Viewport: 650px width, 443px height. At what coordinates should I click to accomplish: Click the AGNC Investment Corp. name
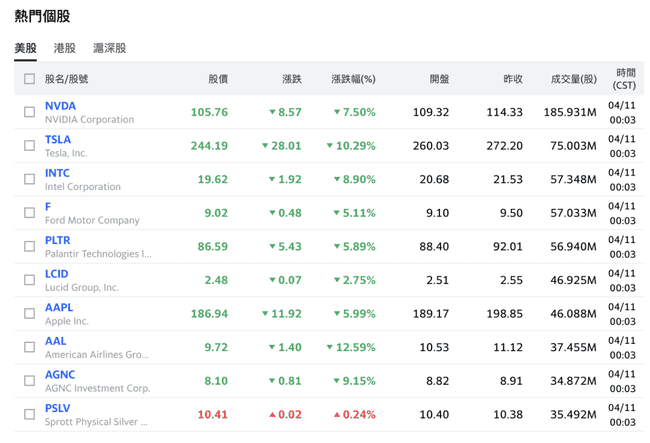tap(98, 388)
